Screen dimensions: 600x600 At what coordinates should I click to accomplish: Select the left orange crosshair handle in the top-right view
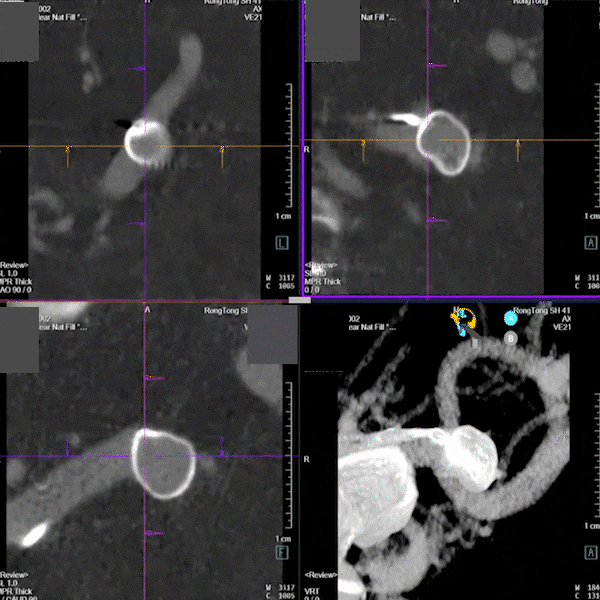[364, 150]
